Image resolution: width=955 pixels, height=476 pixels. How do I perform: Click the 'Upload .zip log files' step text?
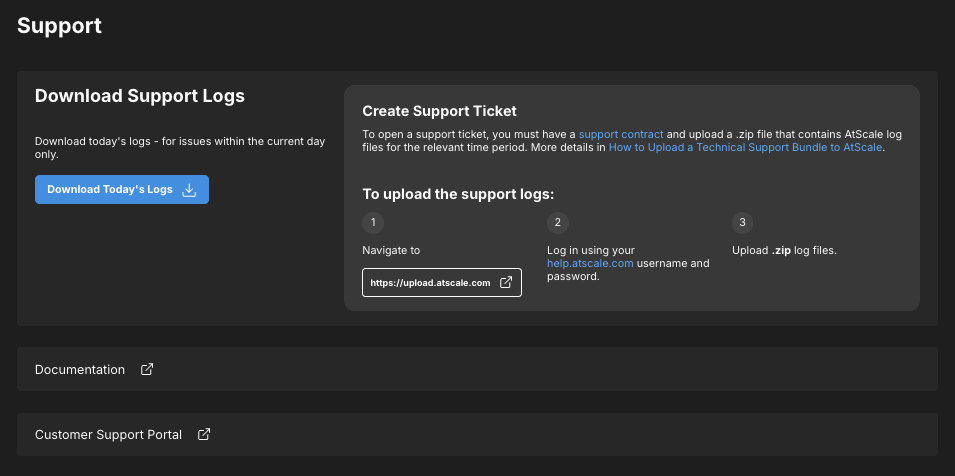click(x=784, y=250)
